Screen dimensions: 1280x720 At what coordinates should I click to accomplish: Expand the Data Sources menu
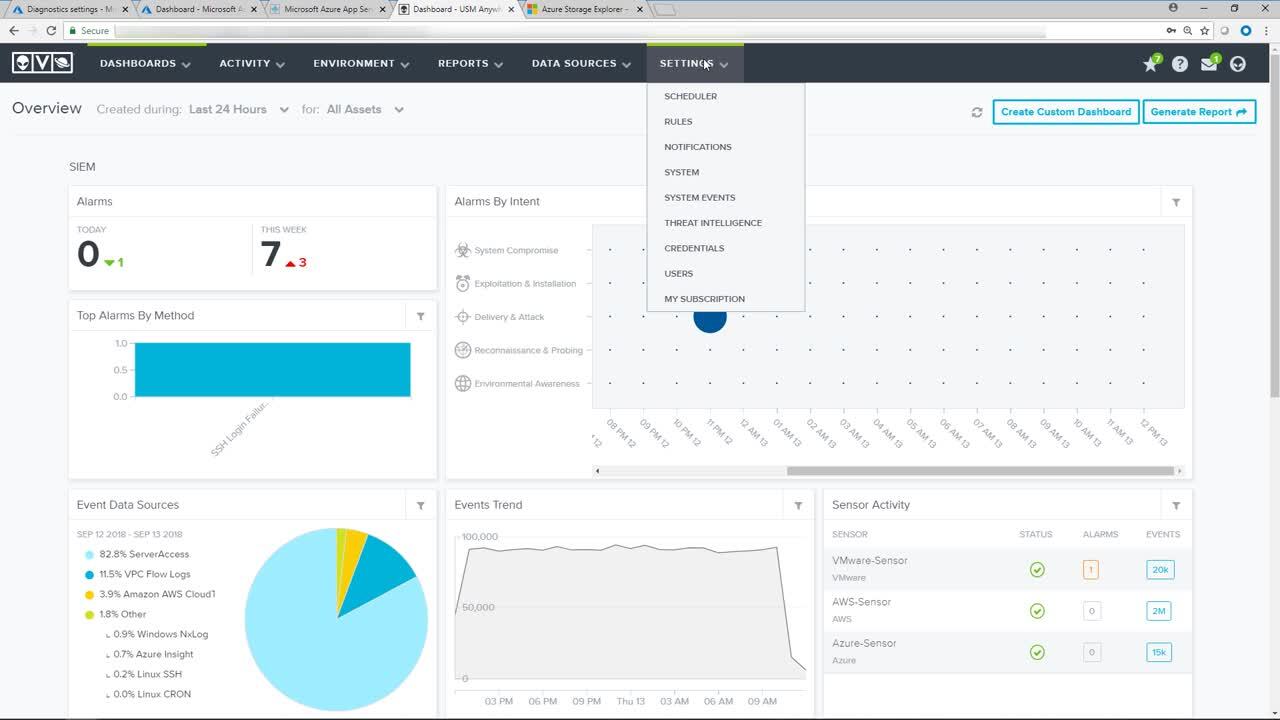point(581,63)
